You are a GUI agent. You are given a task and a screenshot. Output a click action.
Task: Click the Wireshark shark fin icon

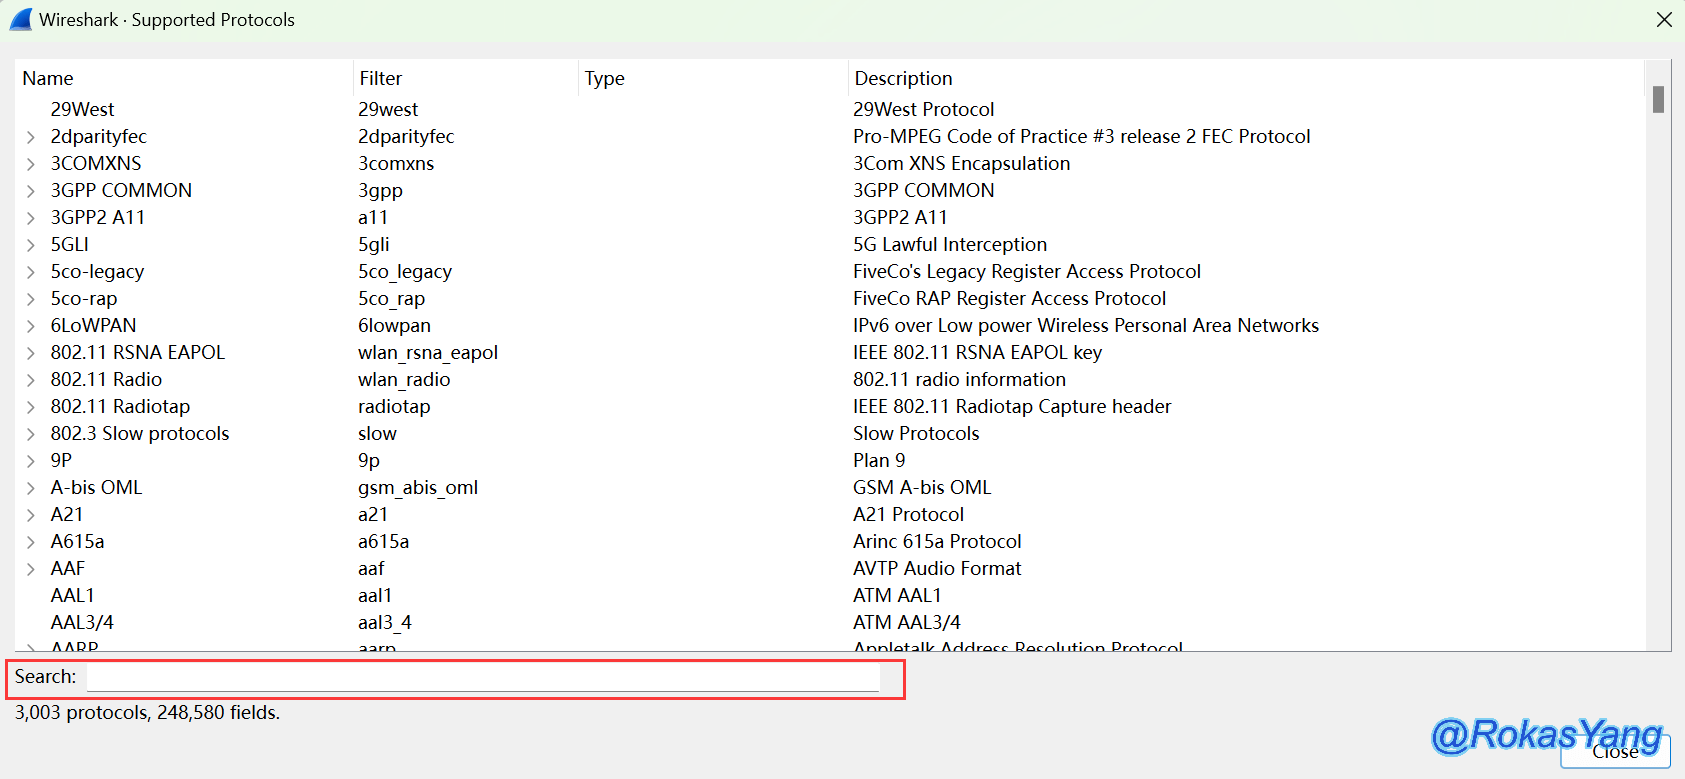pos(20,20)
